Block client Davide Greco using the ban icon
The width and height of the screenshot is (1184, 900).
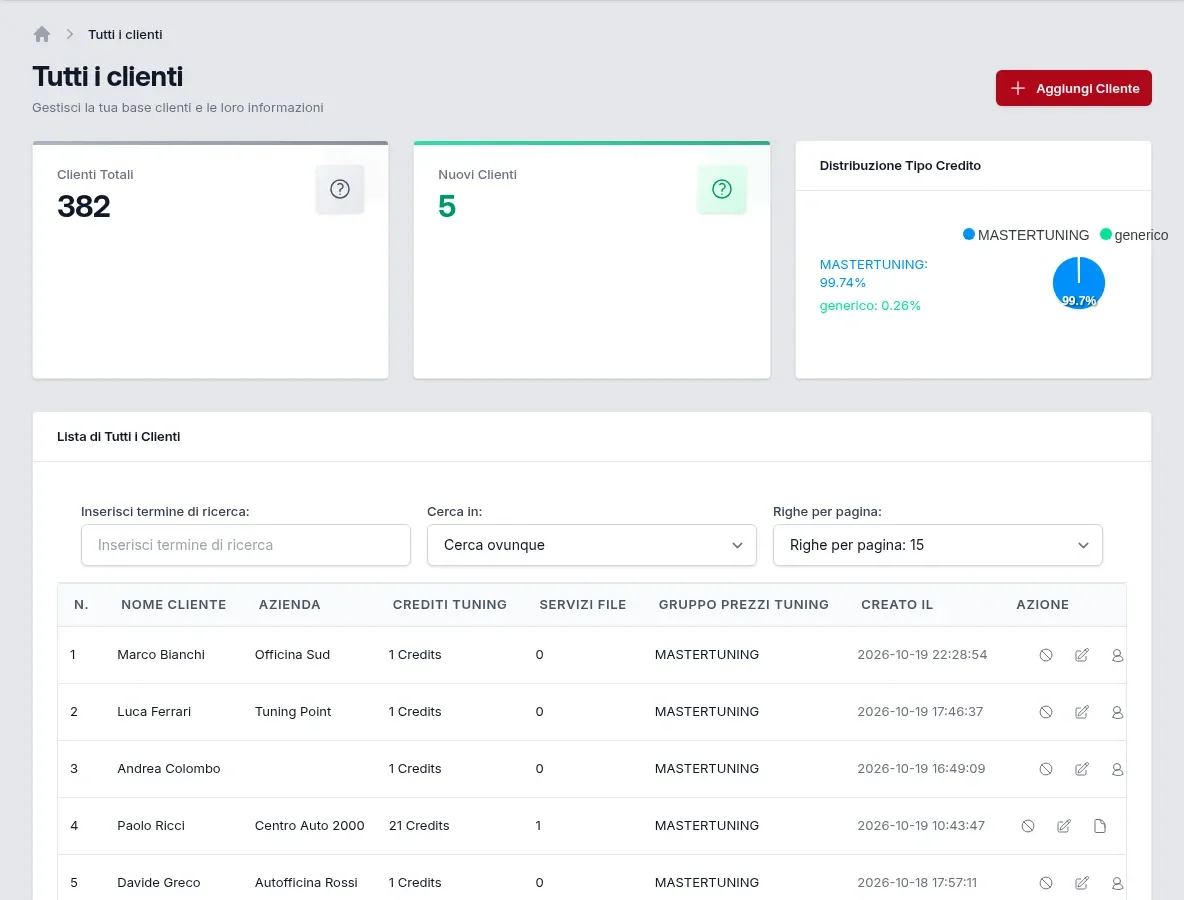click(x=1046, y=883)
